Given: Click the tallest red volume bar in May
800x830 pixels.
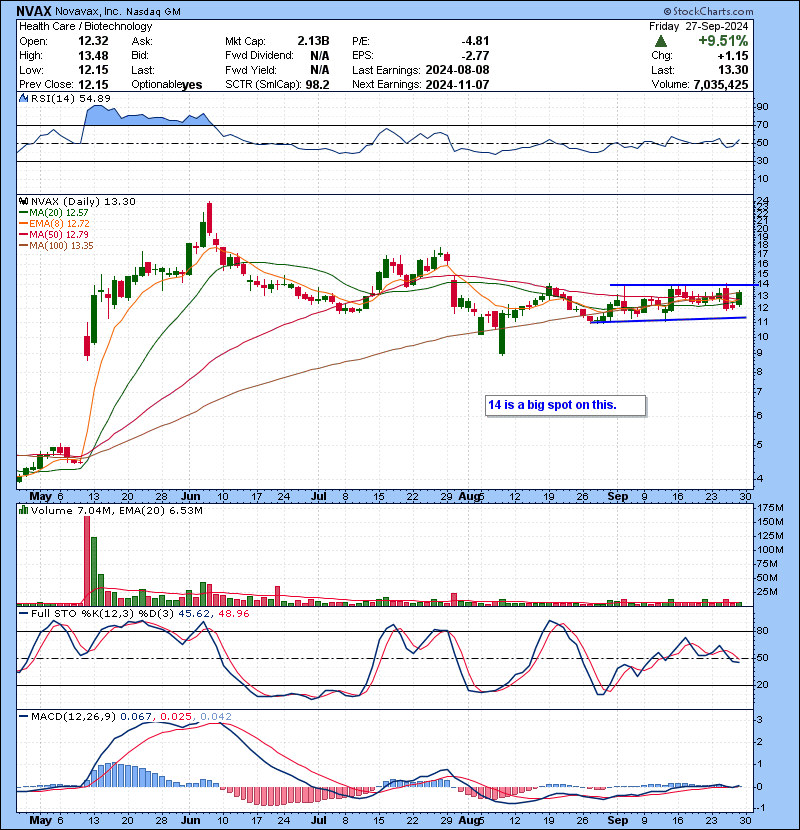Looking at the screenshot, I should point(87,561).
